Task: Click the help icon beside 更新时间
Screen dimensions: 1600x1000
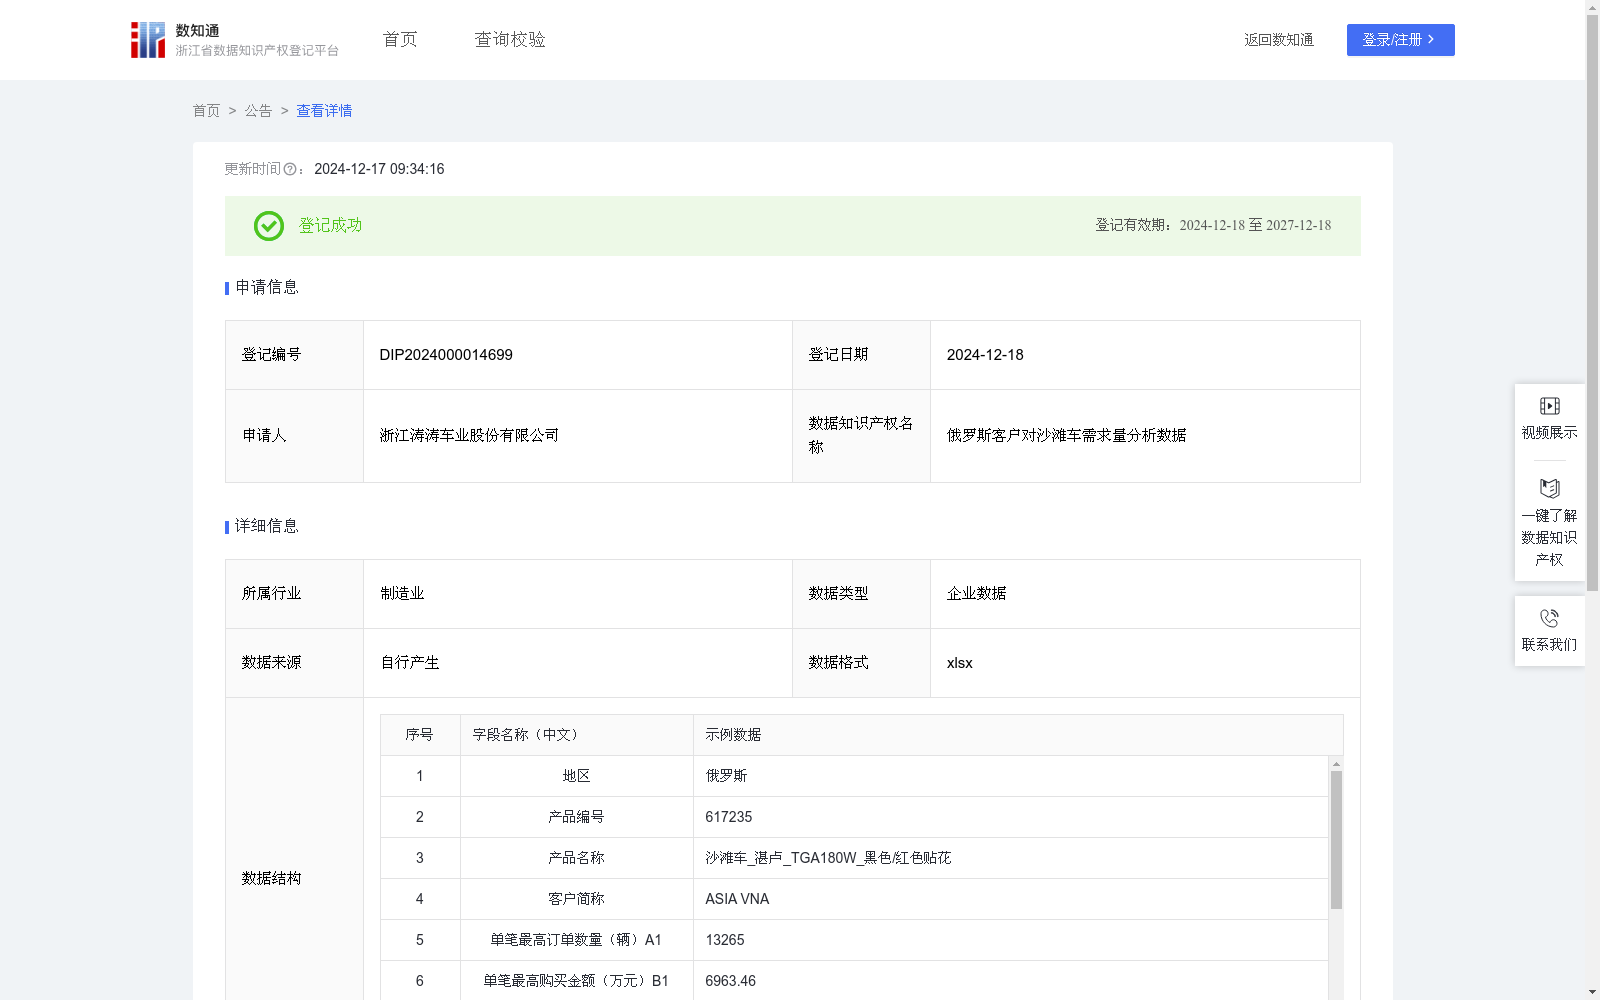Action: 290,169
